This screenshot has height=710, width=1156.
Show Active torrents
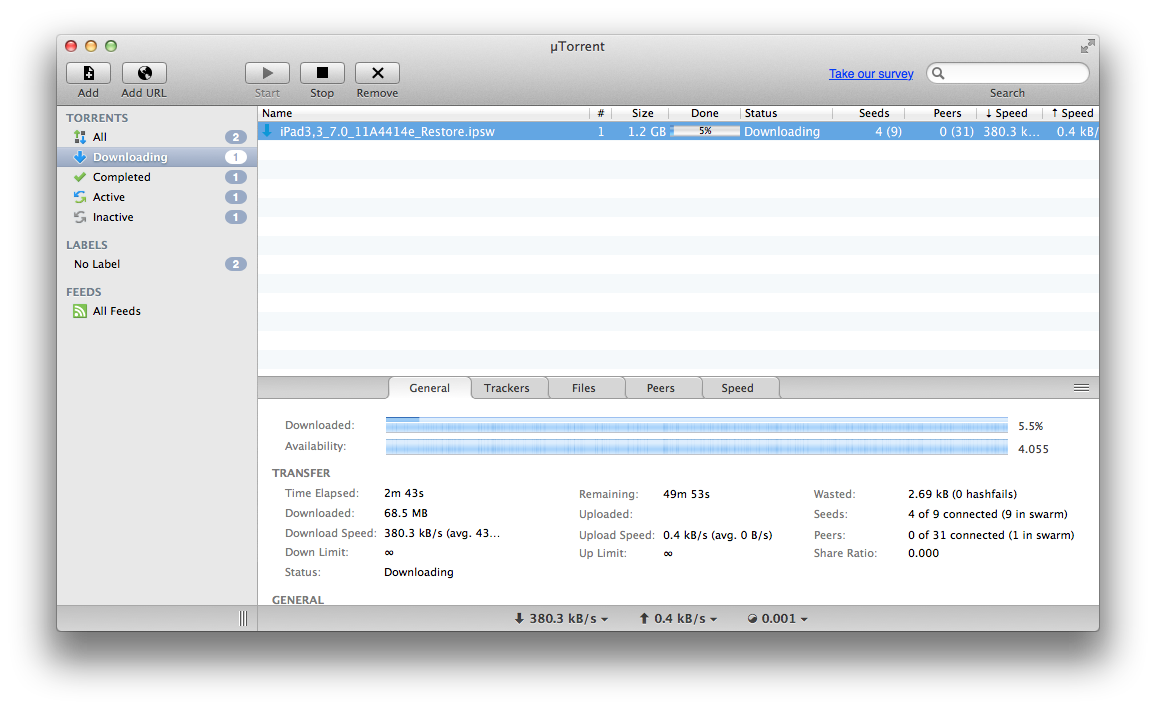tap(157, 197)
